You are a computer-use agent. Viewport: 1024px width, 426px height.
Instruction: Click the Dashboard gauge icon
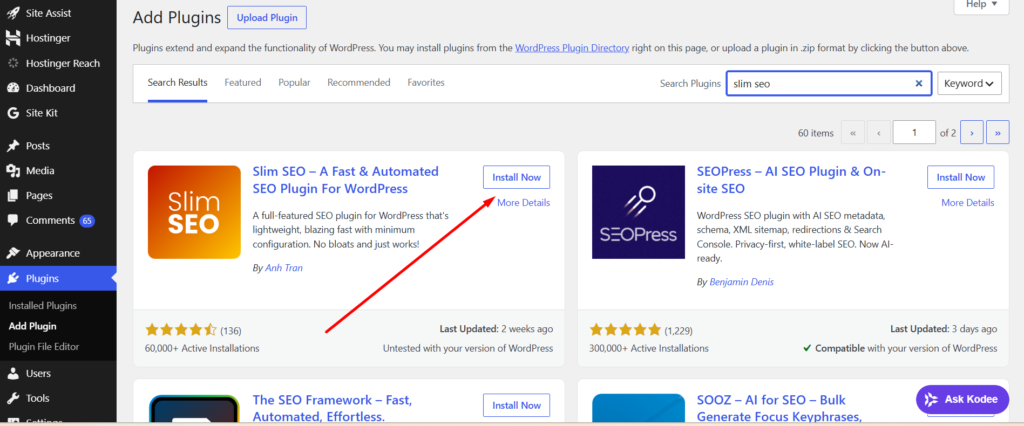(13, 88)
